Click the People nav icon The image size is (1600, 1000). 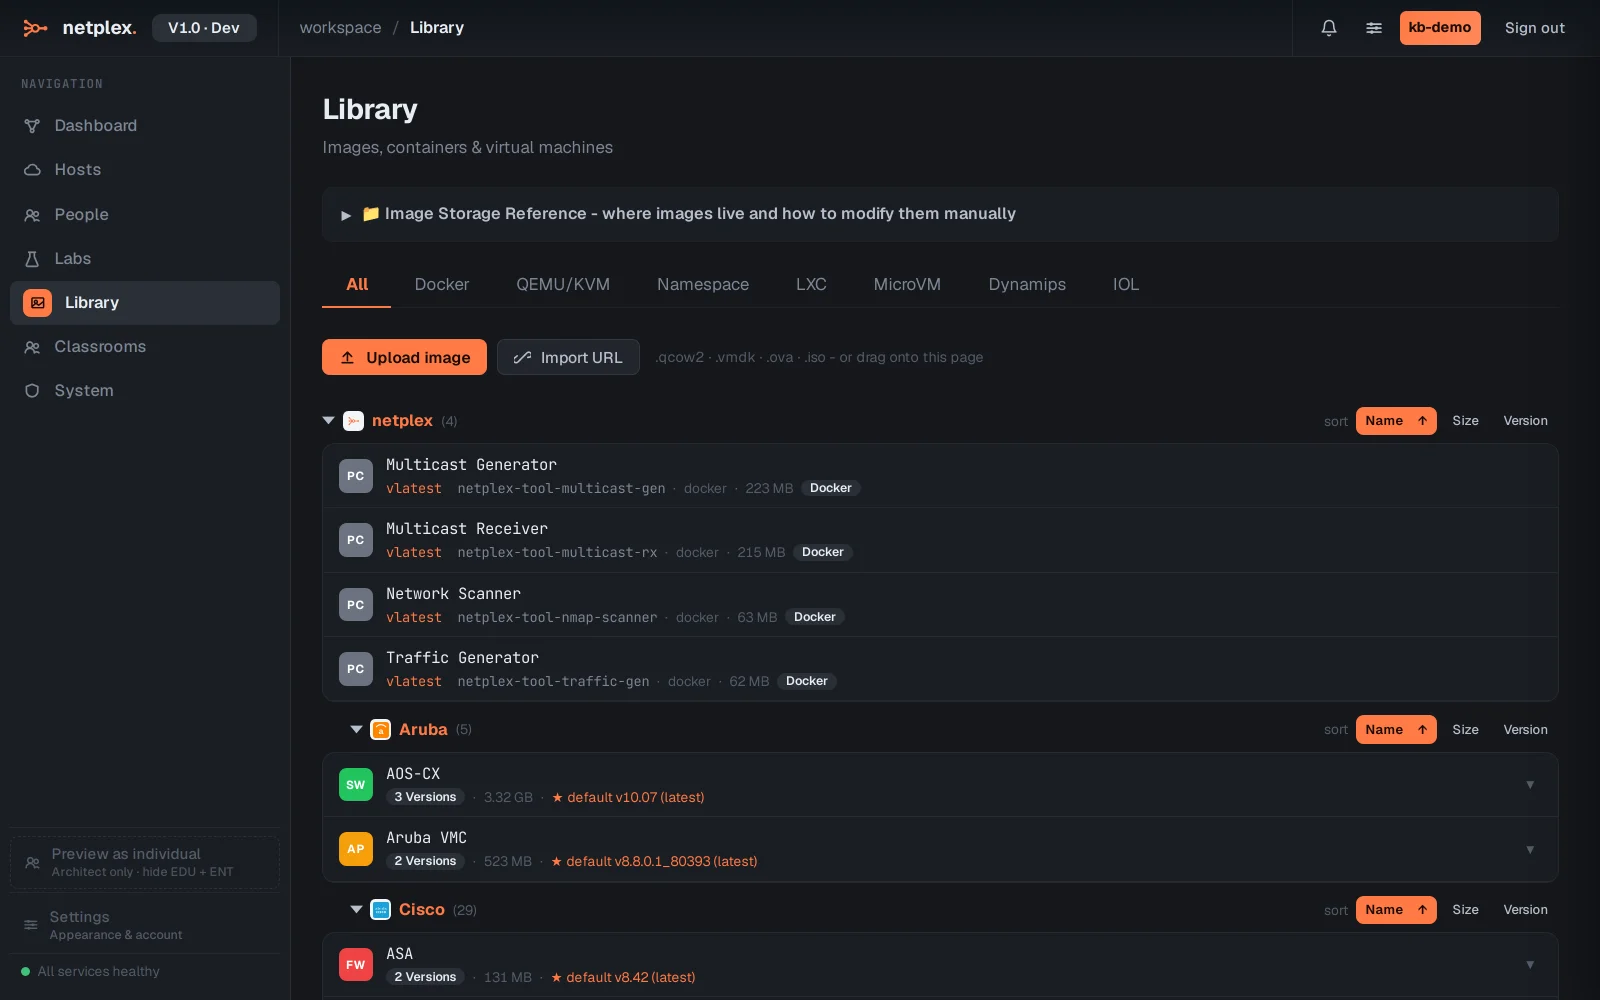pos(32,215)
